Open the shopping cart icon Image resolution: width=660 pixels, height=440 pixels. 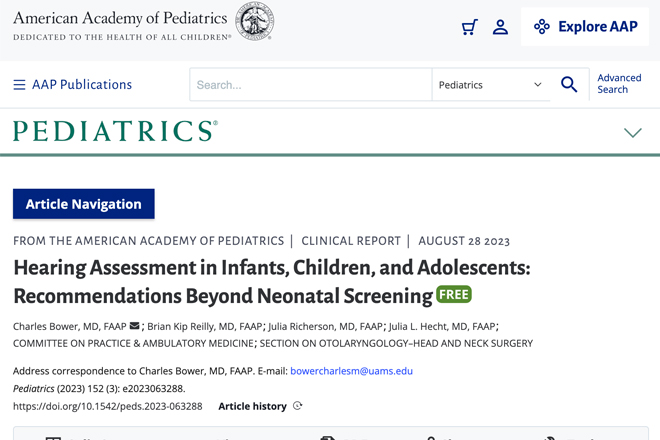click(469, 27)
